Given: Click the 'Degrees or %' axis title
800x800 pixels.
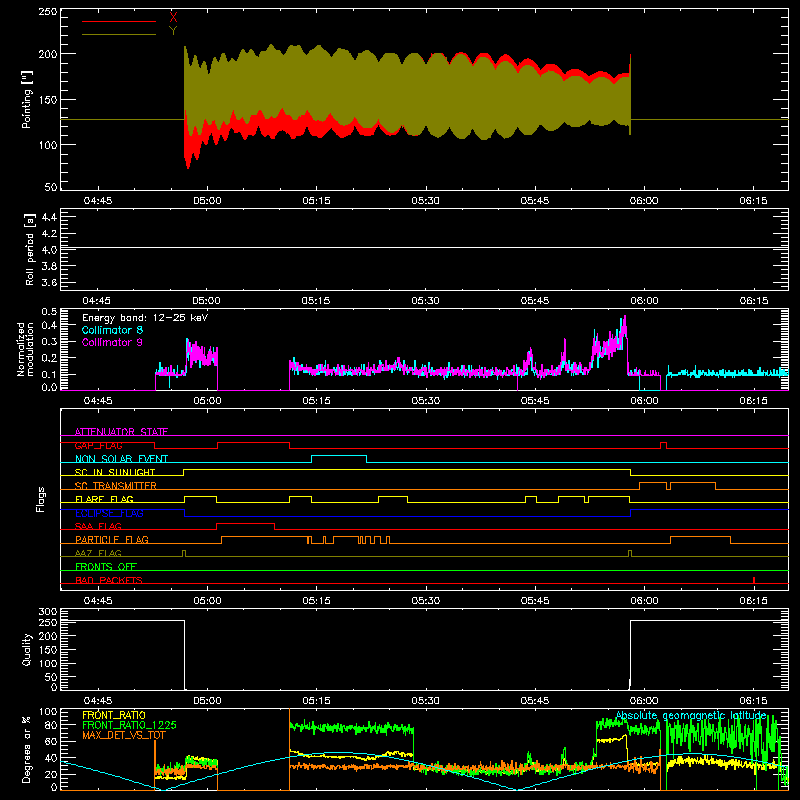Looking at the screenshot, I should (26, 749).
